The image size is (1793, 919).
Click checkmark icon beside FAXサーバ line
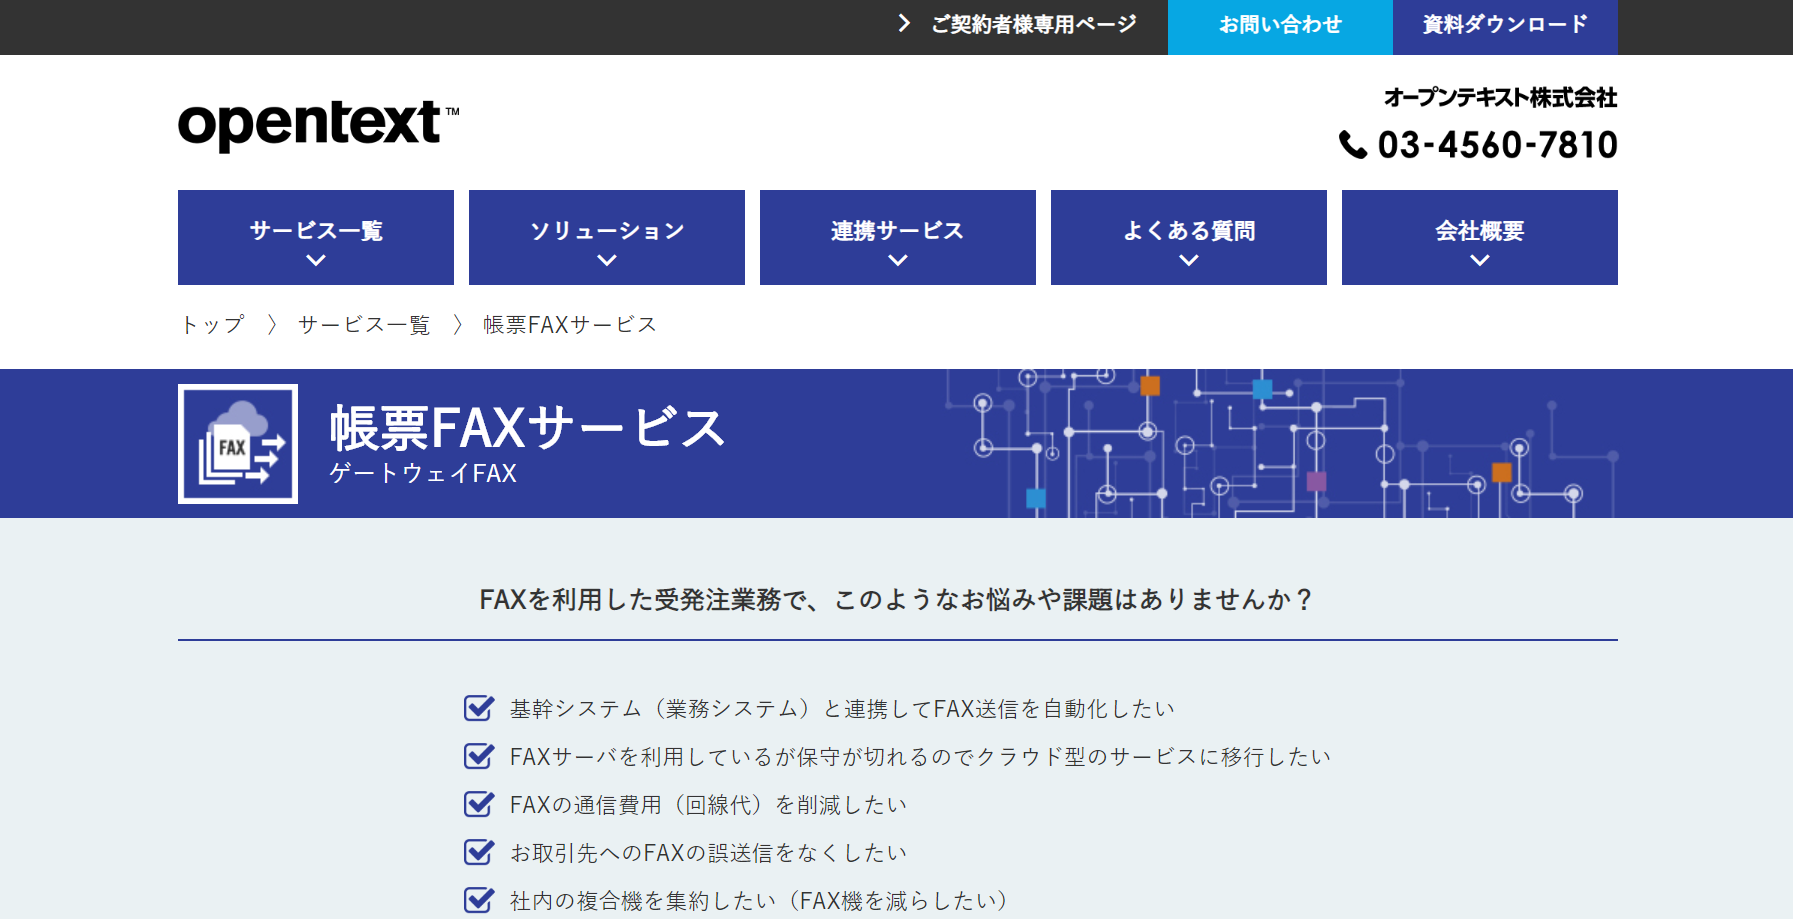pos(479,756)
